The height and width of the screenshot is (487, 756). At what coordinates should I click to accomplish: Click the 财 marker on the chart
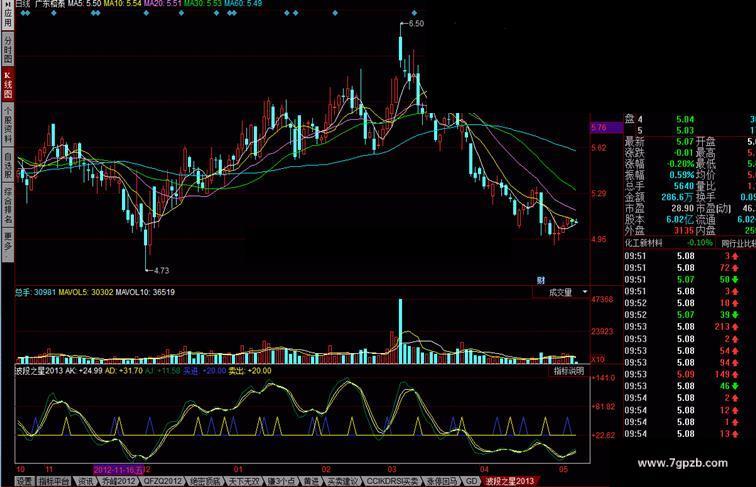click(540, 281)
